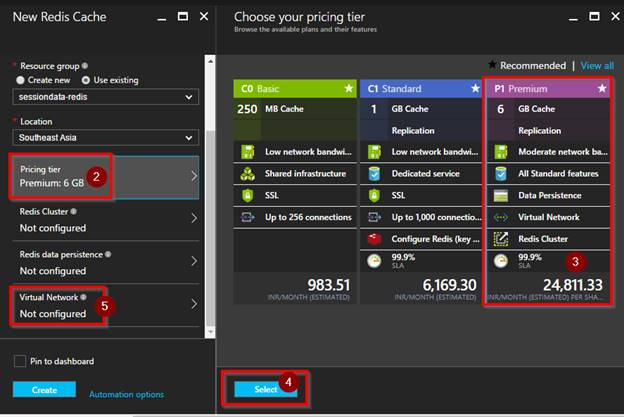624x417 pixels.
Task: Open the Automation options link
Action: (x=127, y=394)
